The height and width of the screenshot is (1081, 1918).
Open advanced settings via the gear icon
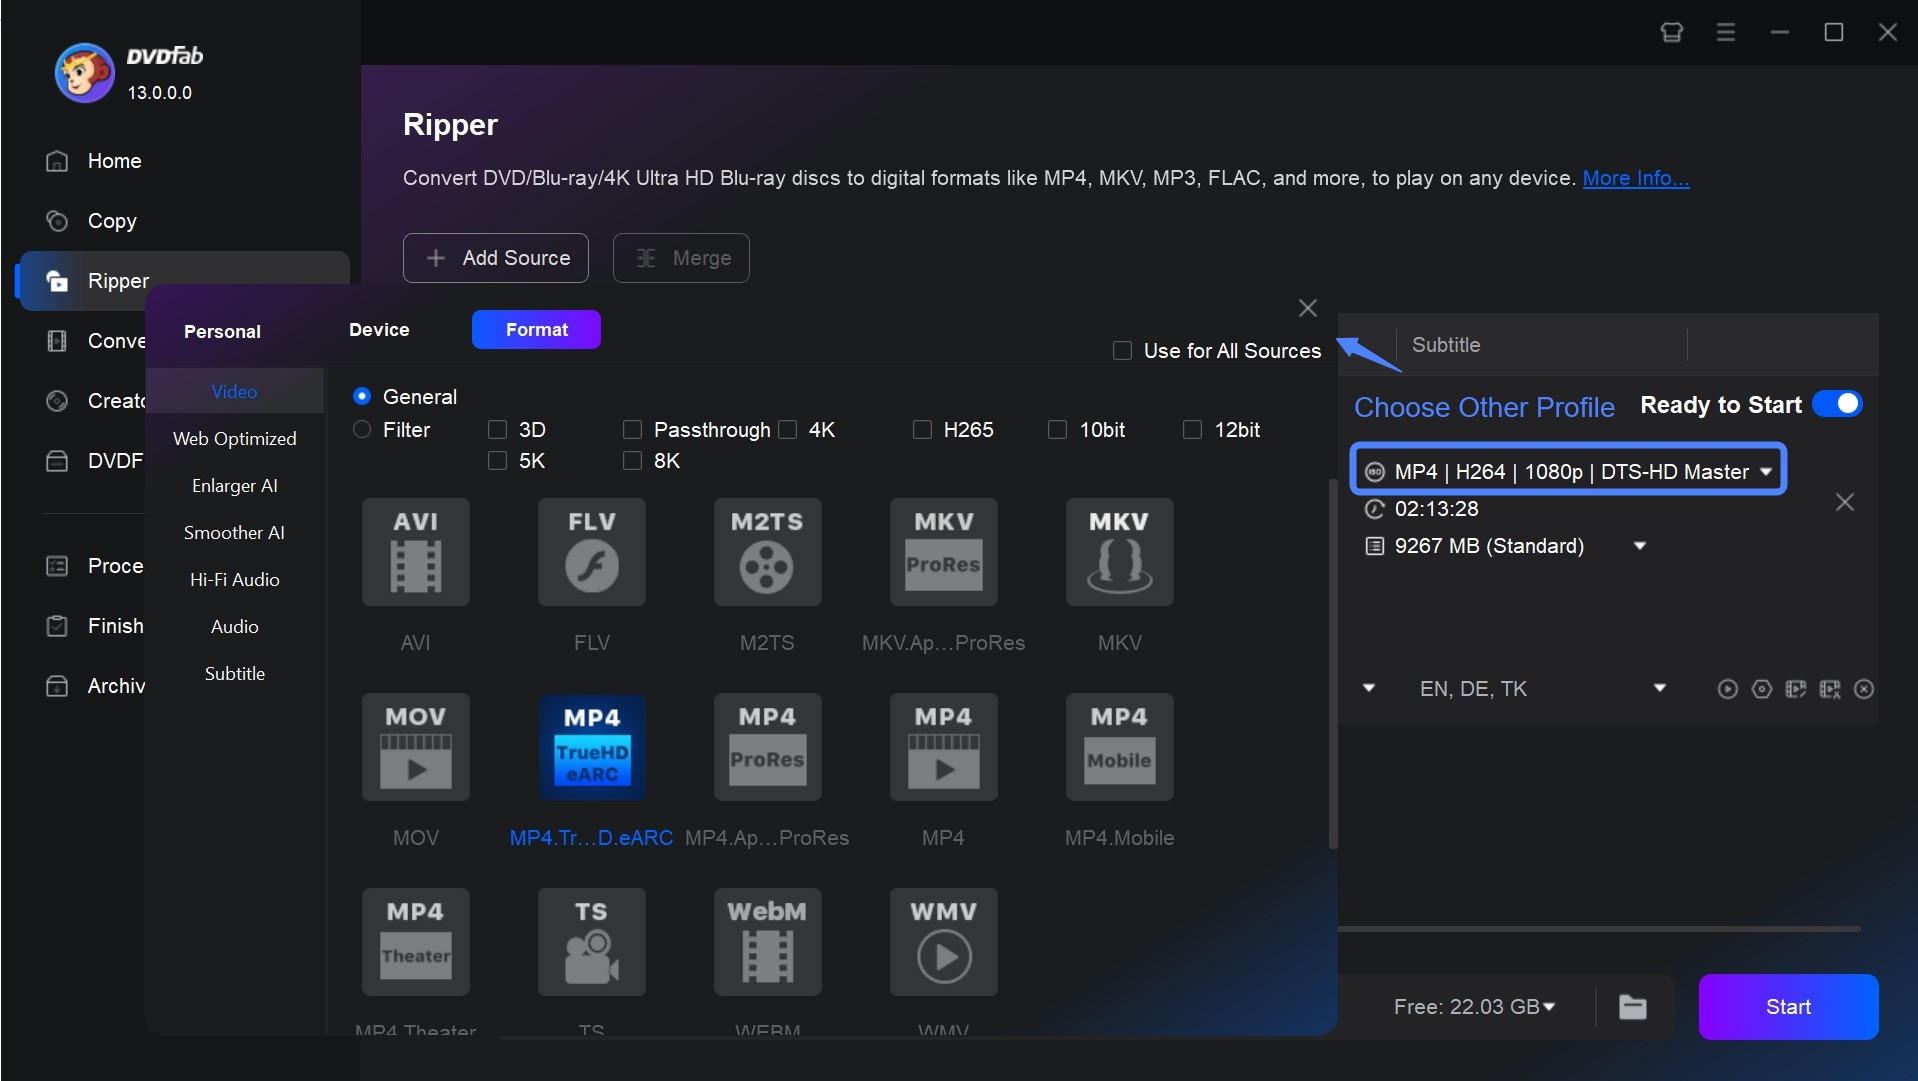pyautogui.click(x=1761, y=689)
